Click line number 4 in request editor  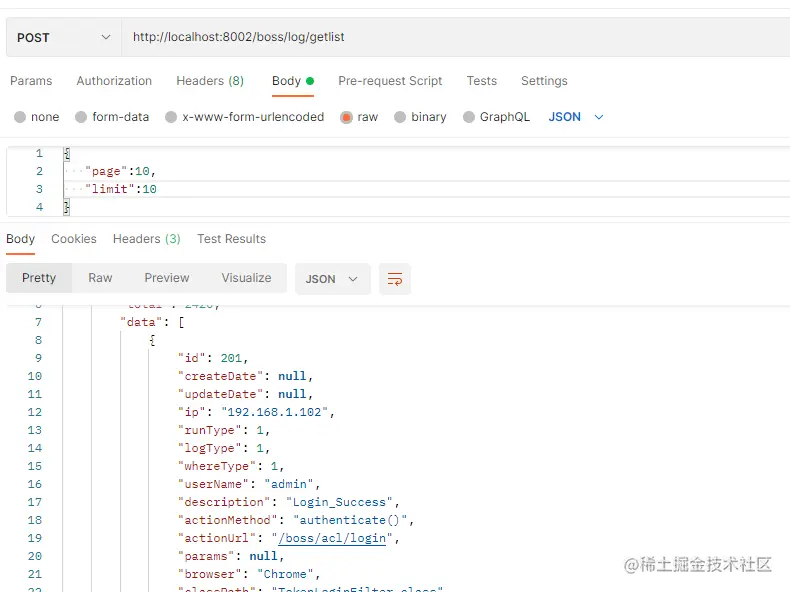coord(39,207)
